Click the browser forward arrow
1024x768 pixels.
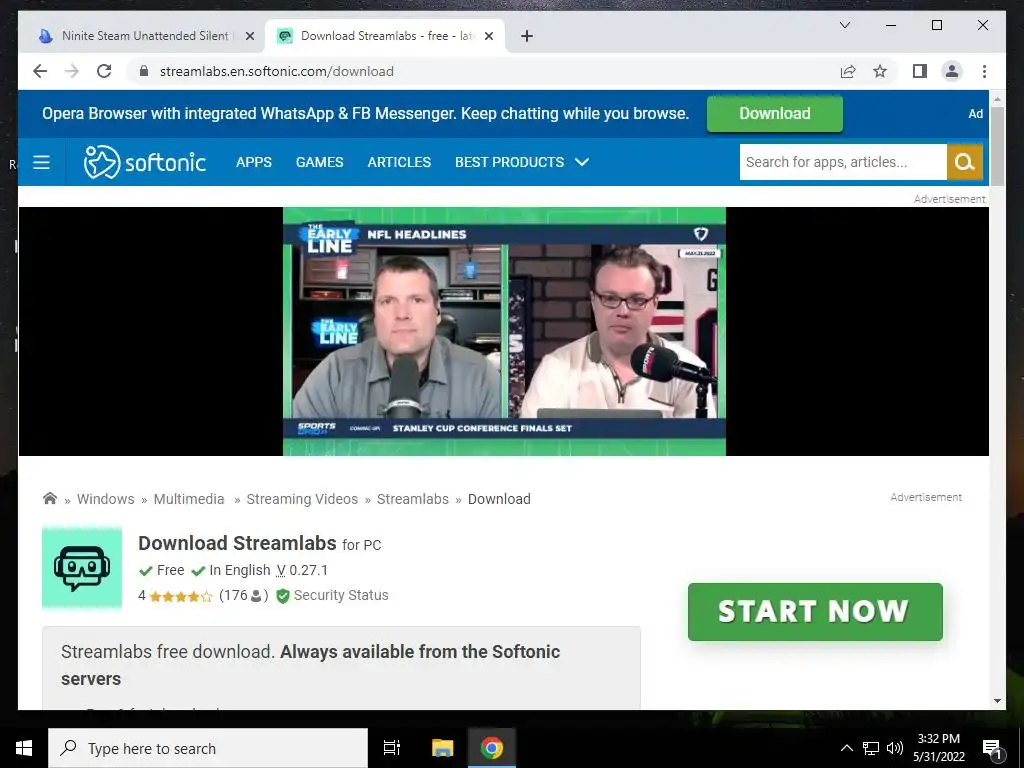pyautogui.click(x=72, y=71)
